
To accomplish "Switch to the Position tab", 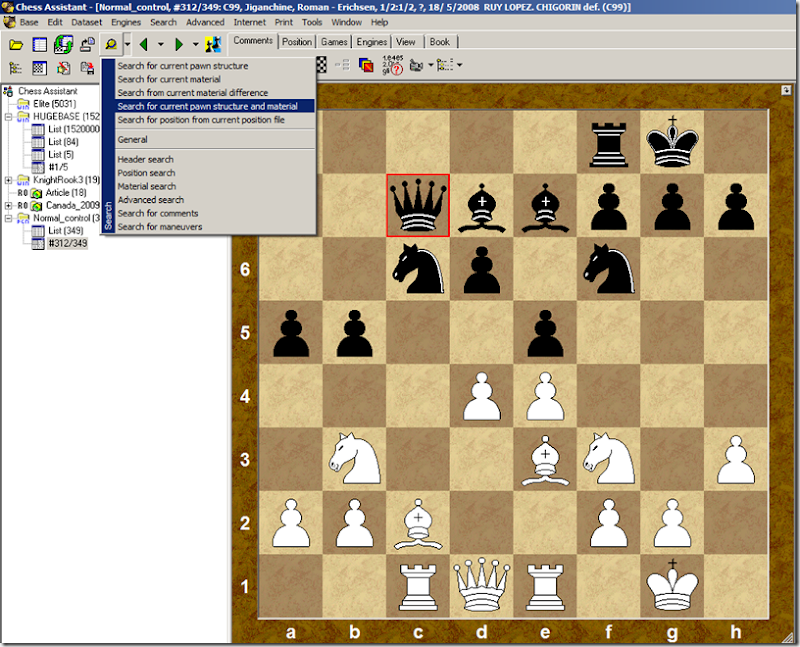I will pyautogui.click(x=297, y=42).
